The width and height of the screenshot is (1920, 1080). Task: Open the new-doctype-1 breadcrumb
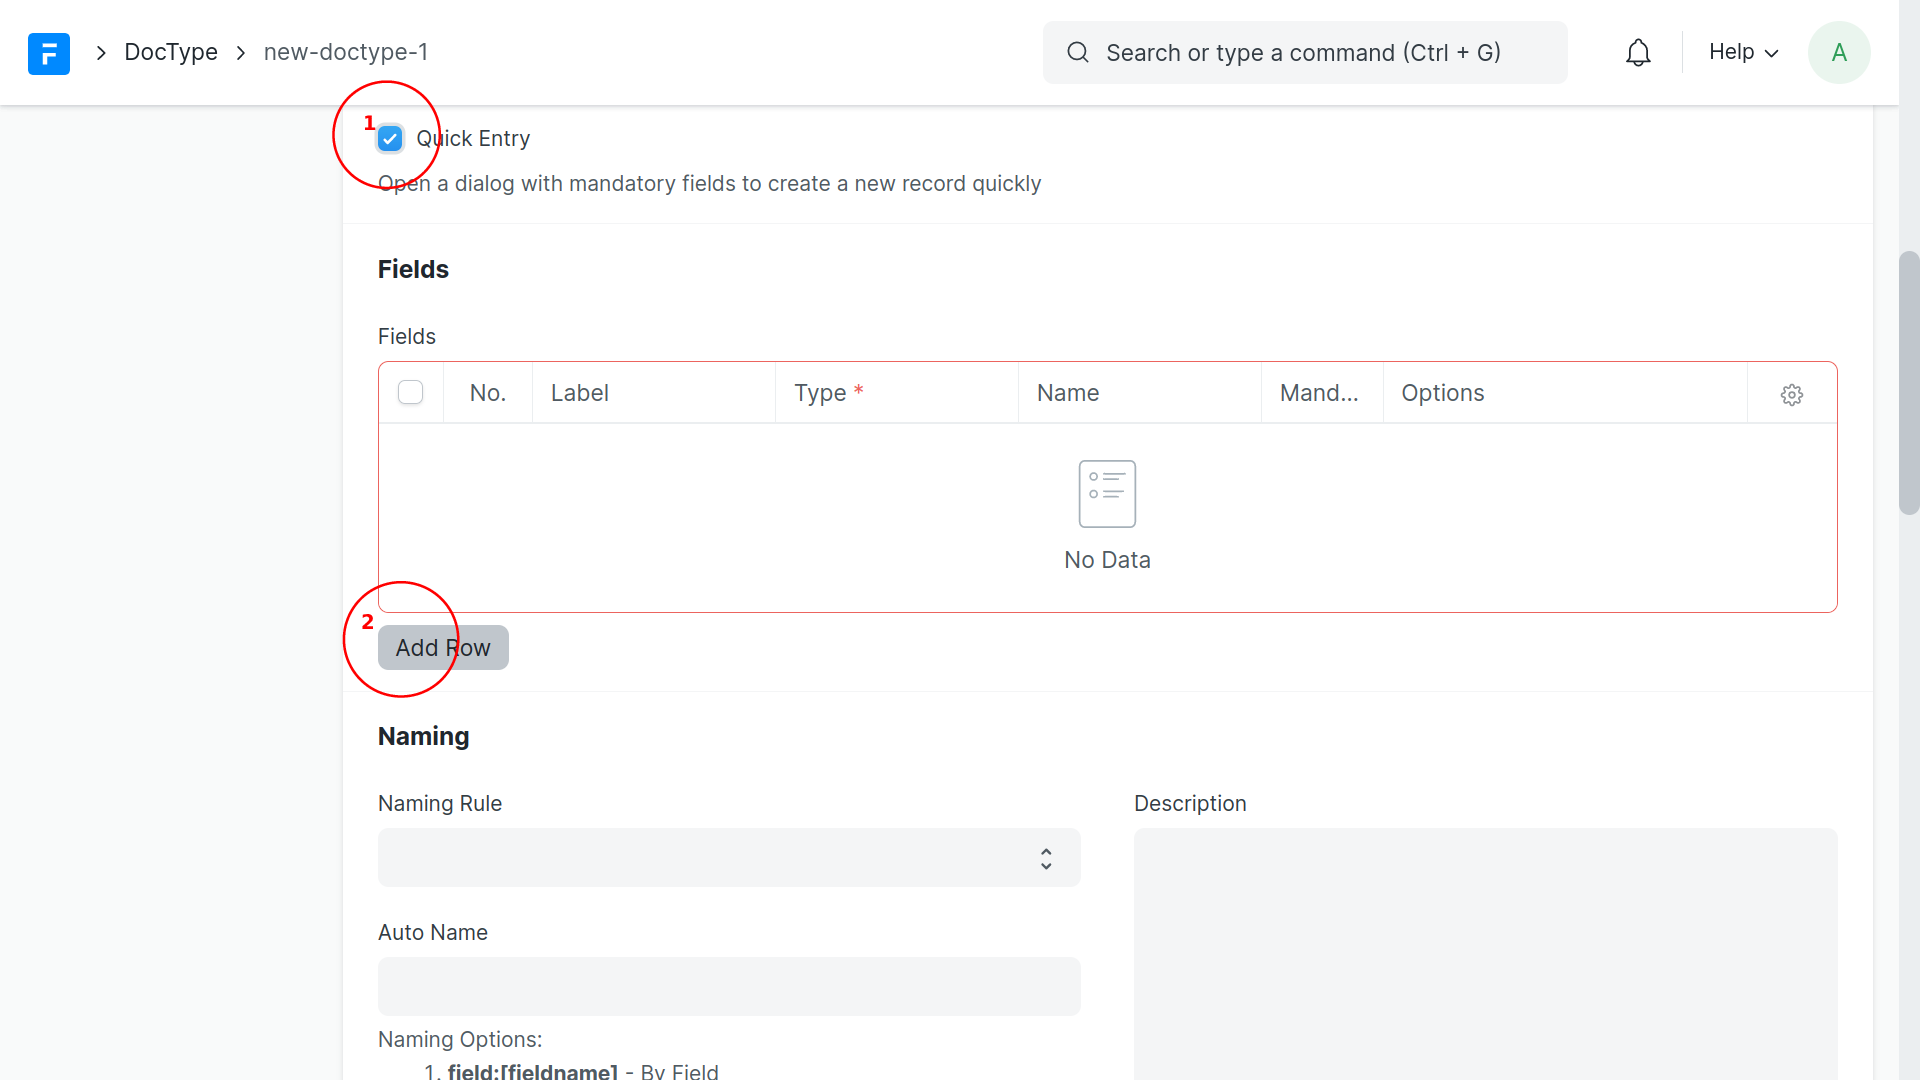(346, 53)
